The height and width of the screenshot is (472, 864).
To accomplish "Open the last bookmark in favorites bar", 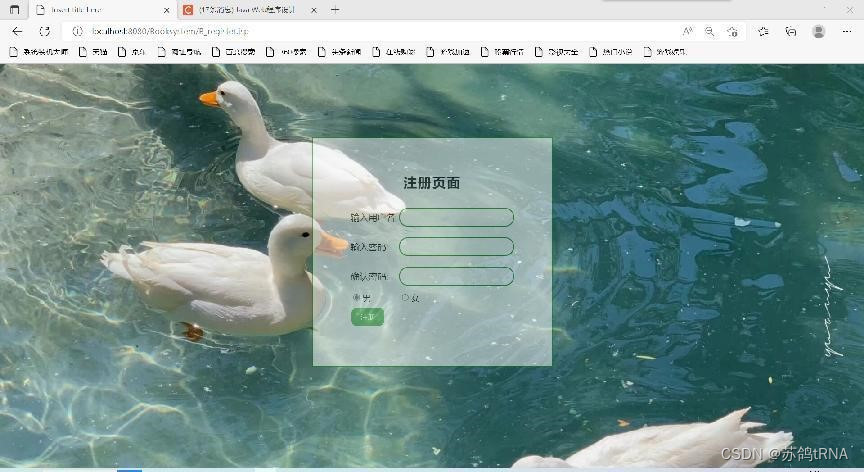I will click(665, 52).
